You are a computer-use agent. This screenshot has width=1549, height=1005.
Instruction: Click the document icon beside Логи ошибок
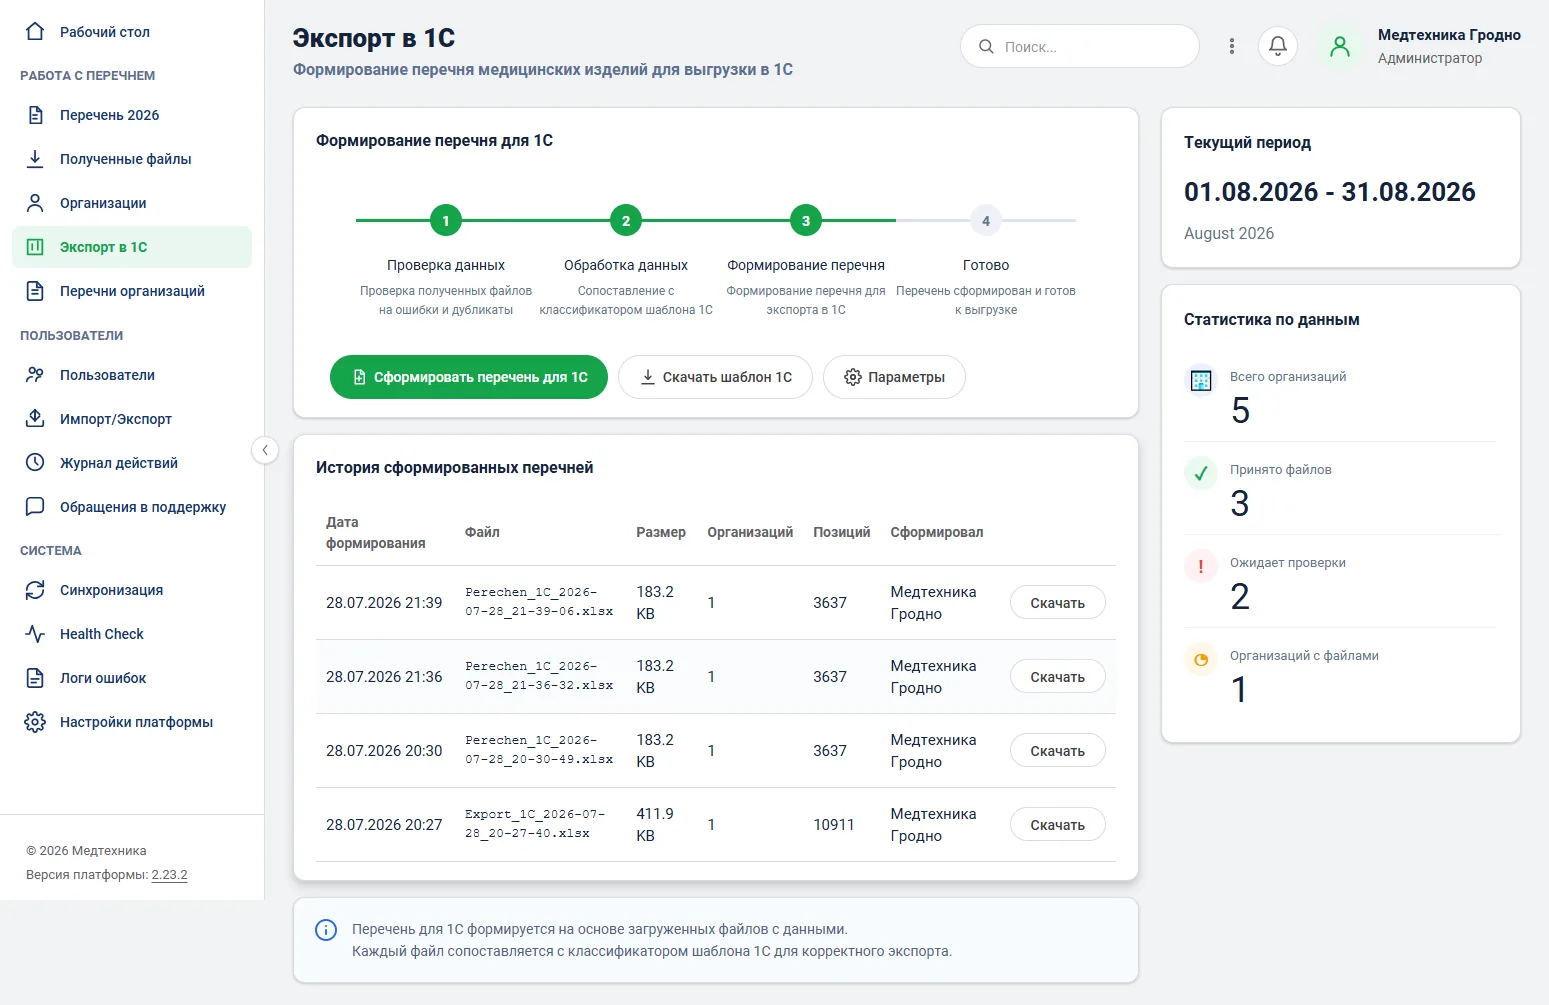pos(35,678)
